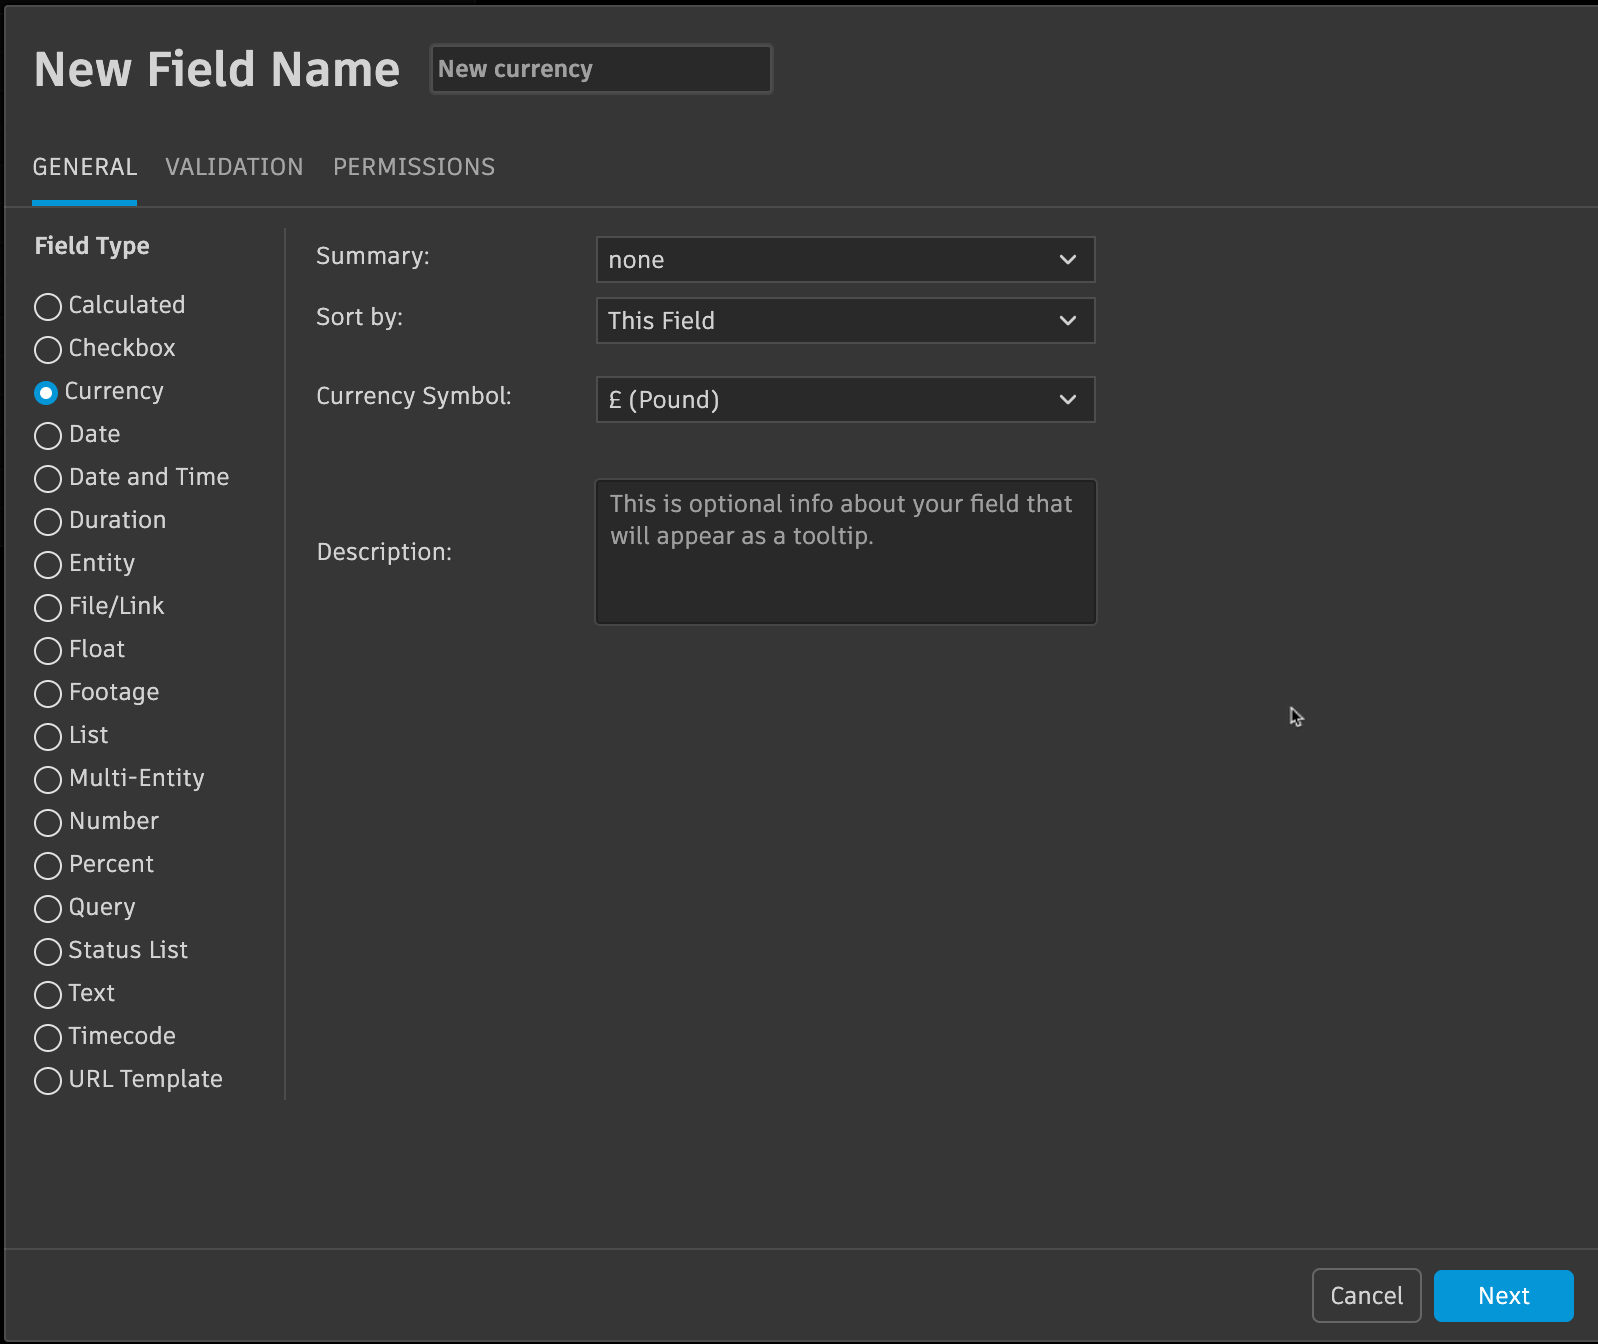Viewport: 1598px width, 1344px height.
Task: Click the Next button
Action: [x=1503, y=1296]
